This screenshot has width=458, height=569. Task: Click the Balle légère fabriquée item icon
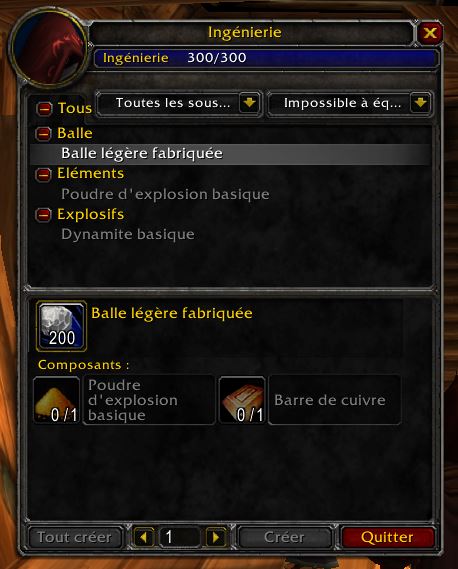61,326
